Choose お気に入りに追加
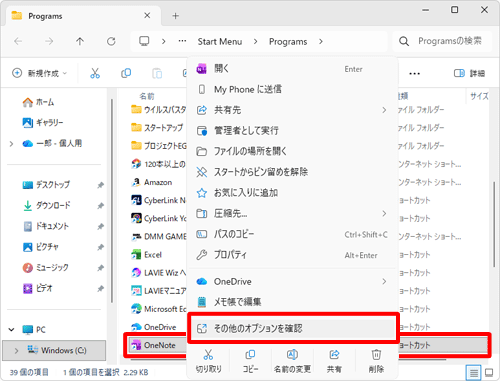The height and width of the screenshot is (381, 500). tap(293, 192)
